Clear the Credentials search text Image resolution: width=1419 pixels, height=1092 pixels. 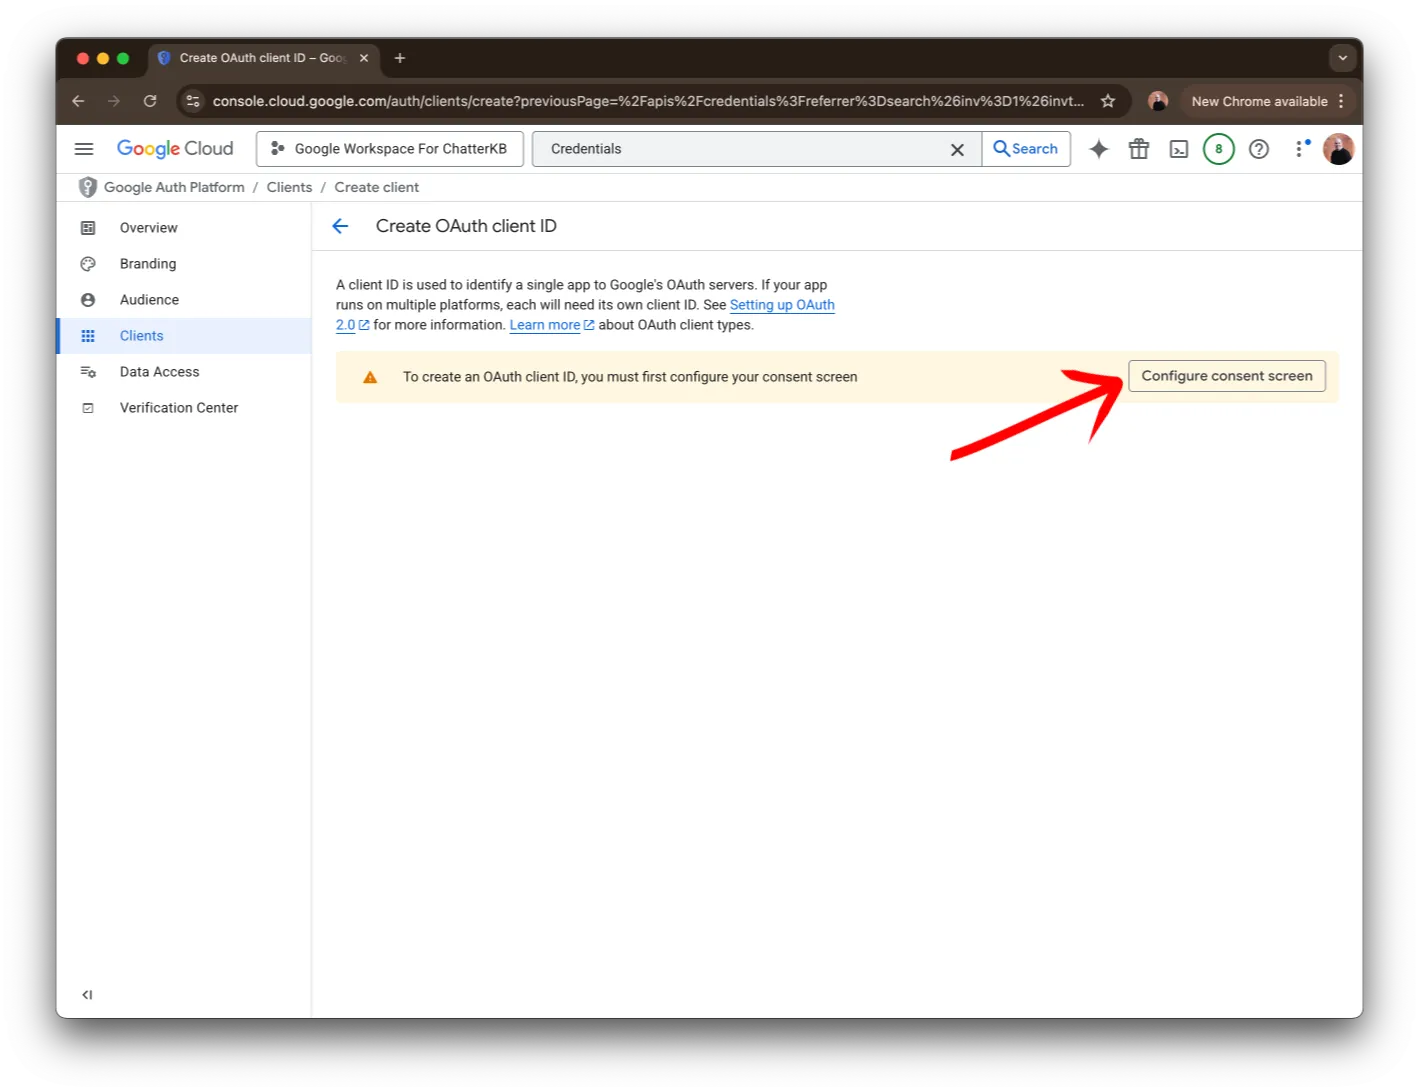[x=957, y=150]
